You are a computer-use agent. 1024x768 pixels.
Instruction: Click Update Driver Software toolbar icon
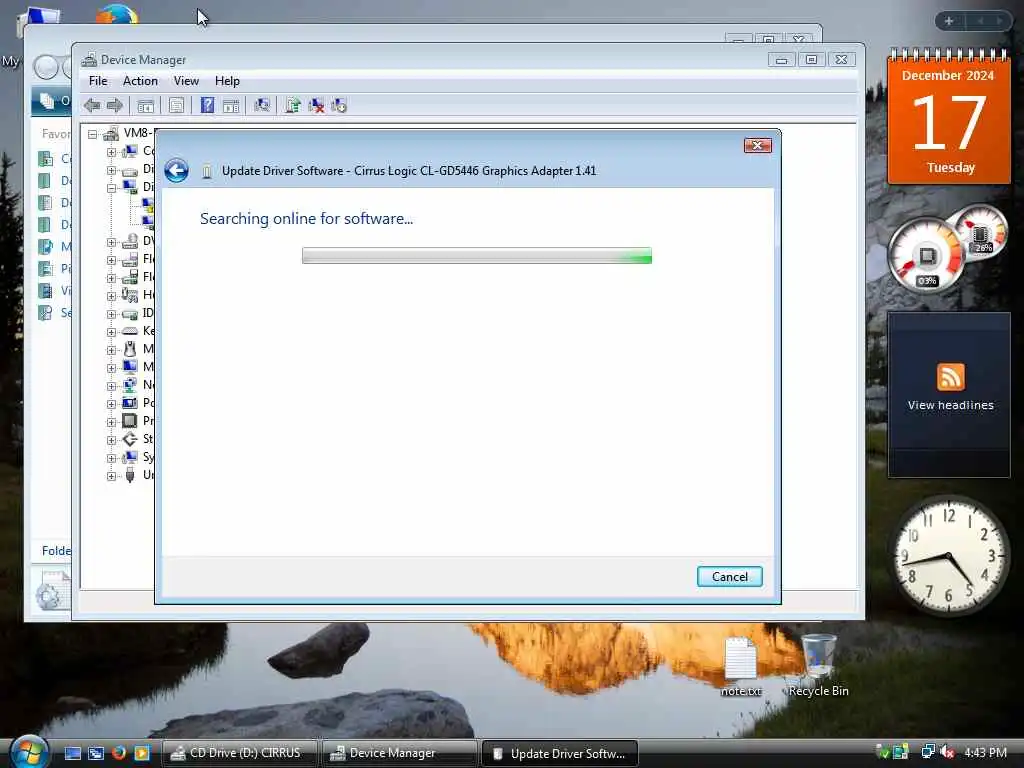293,105
